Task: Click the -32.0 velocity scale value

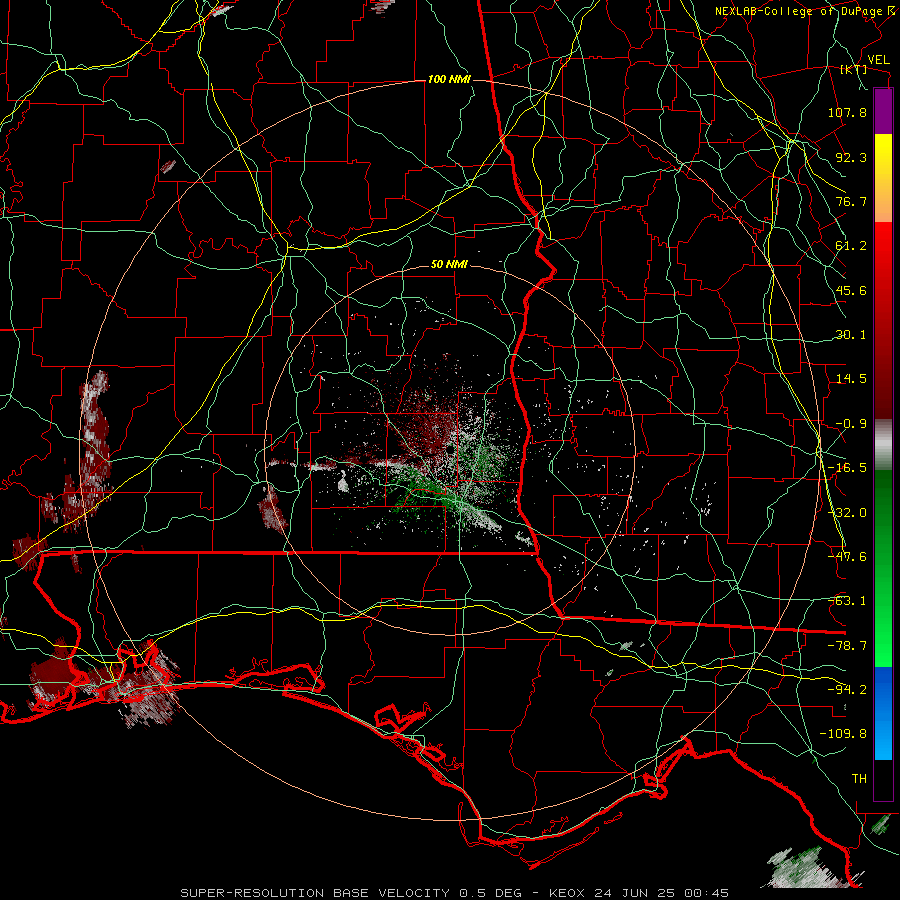Action: [x=847, y=513]
